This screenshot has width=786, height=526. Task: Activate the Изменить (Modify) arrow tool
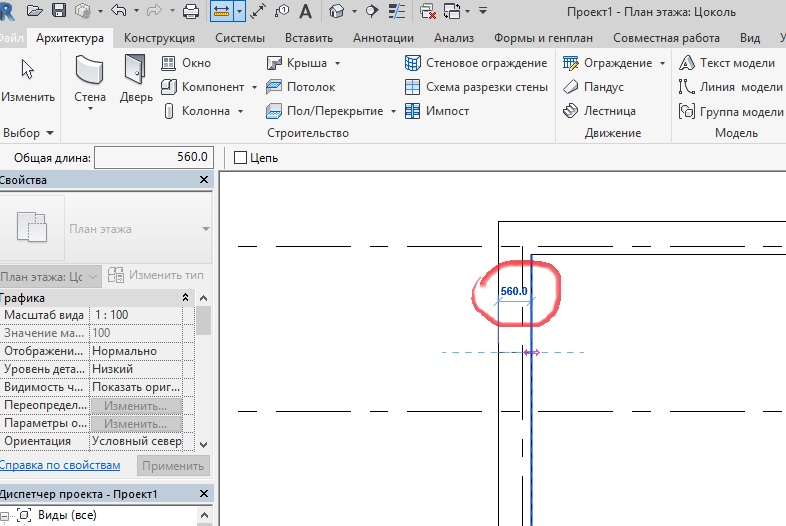27,78
